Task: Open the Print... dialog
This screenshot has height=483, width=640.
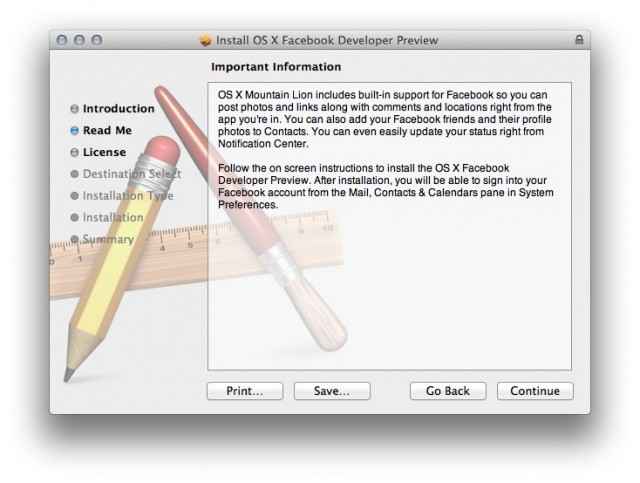Action: click(x=245, y=391)
